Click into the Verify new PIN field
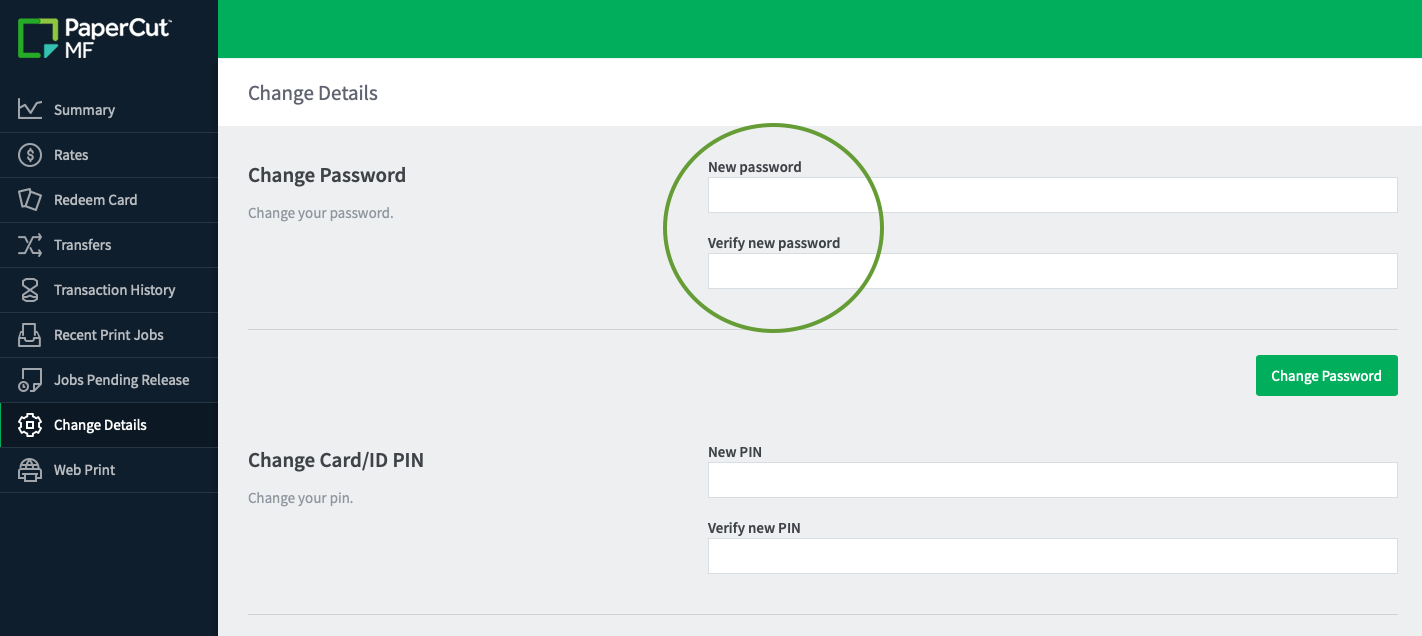1422x636 pixels. point(1052,556)
